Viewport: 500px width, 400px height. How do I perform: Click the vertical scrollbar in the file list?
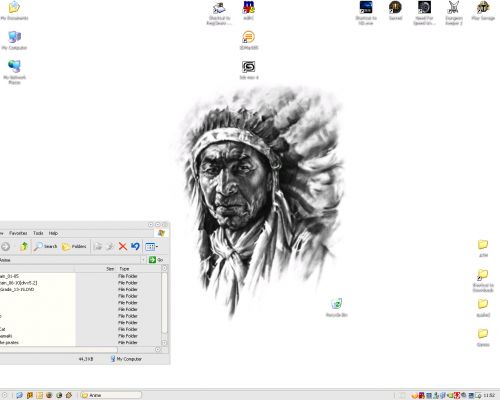click(164, 303)
